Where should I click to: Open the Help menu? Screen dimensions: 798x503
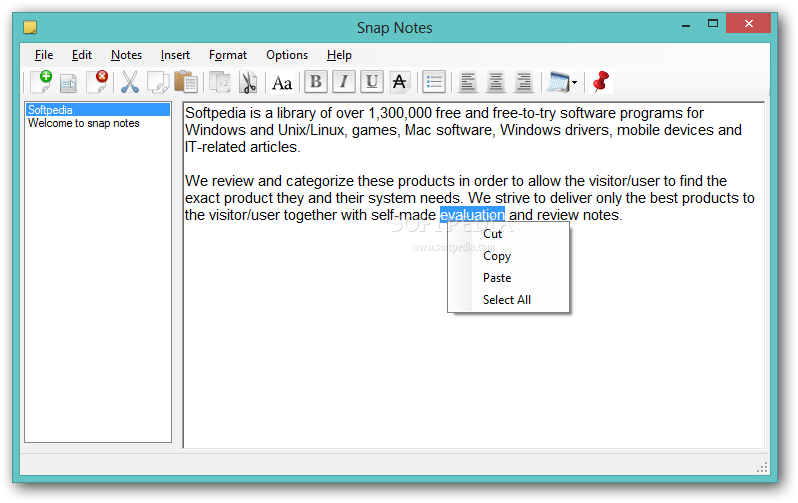coord(339,55)
